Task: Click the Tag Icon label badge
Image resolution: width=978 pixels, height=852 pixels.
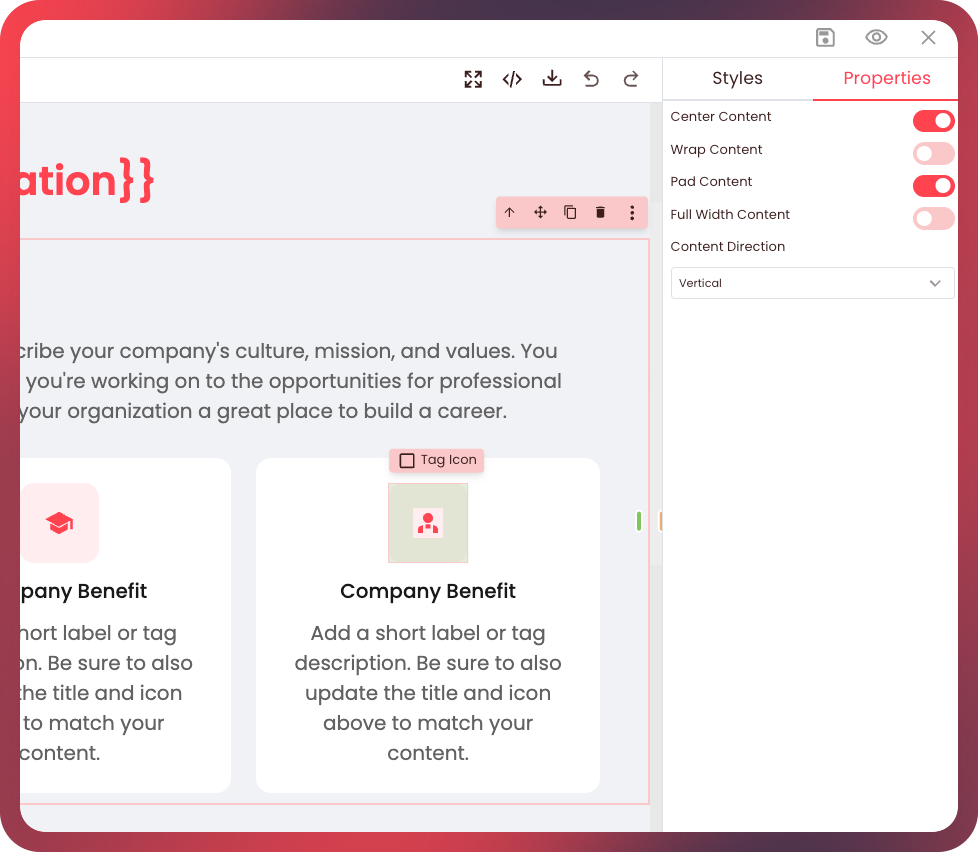Action: point(437,460)
